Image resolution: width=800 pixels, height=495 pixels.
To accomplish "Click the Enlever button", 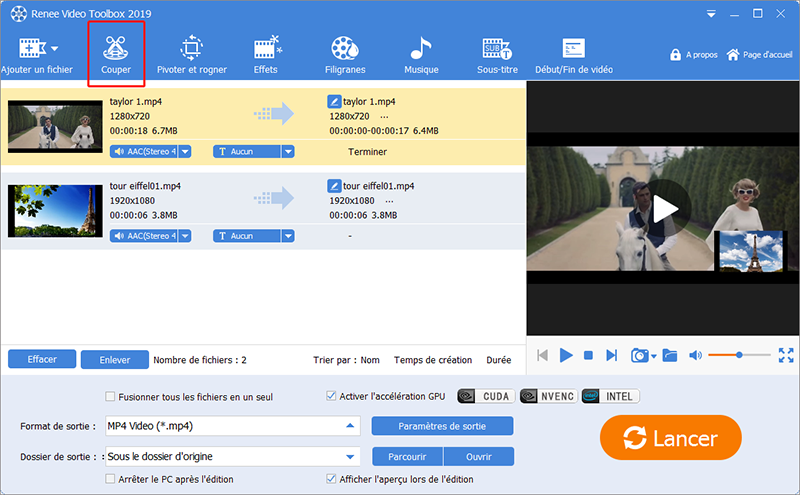I will (115, 360).
